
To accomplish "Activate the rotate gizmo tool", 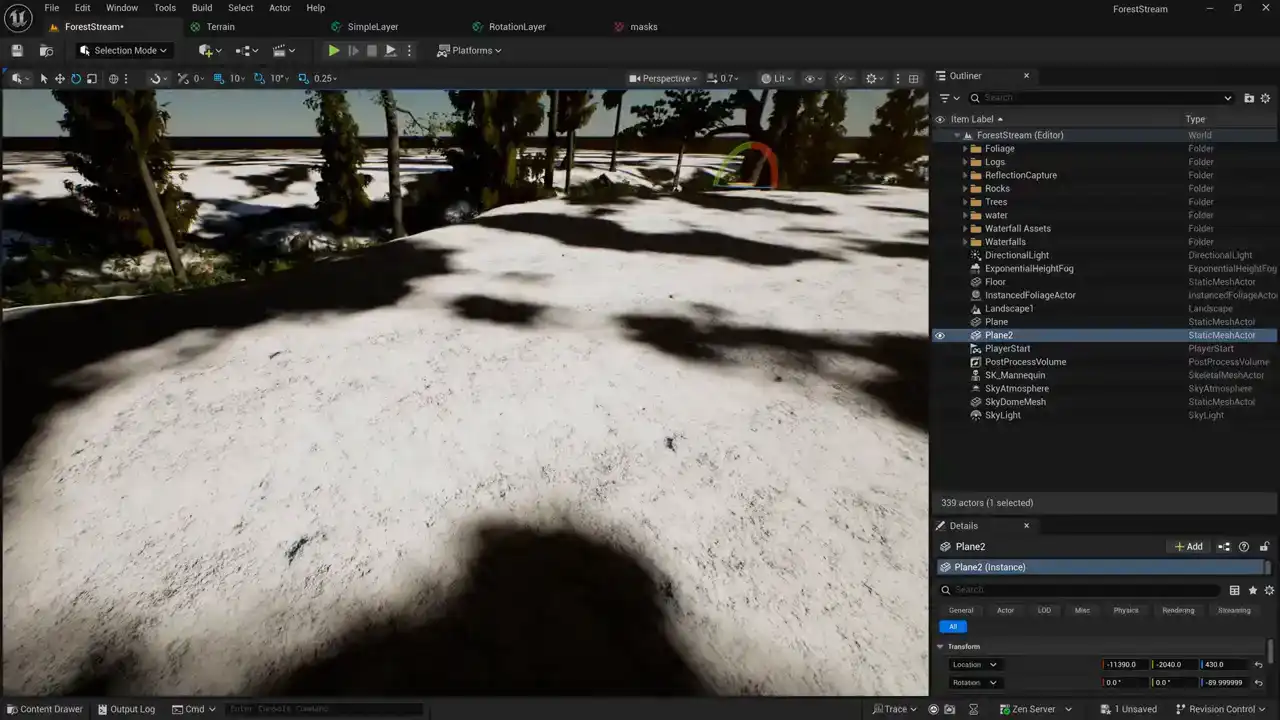I will (x=76, y=78).
